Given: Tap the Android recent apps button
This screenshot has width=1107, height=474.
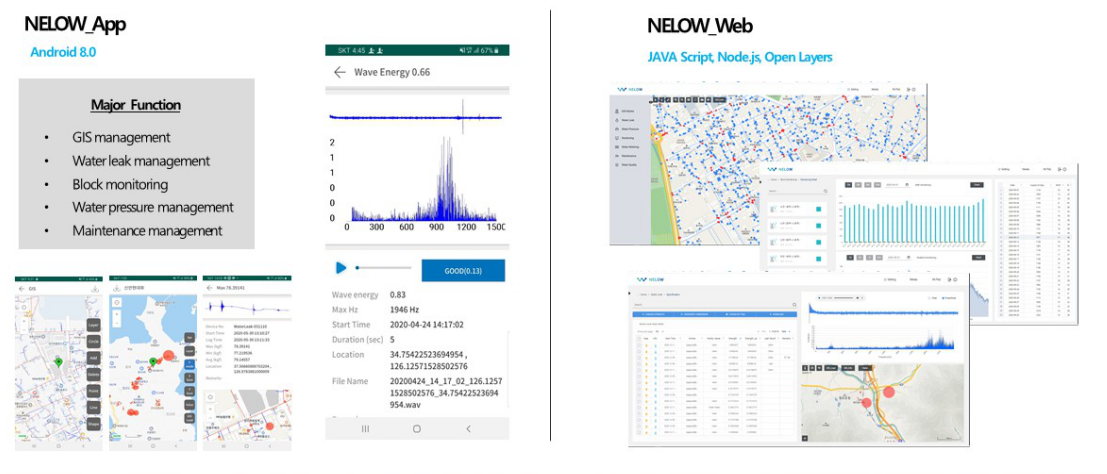Looking at the screenshot, I should (x=364, y=428).
